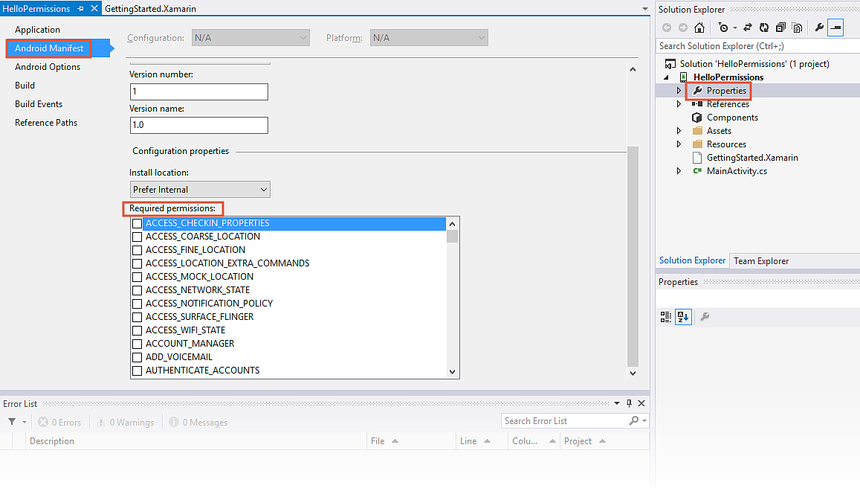Image resolution: width=860 pixels, height=497 pixels.
Task: Expand the Resources folder node
Action: (679, 144)
